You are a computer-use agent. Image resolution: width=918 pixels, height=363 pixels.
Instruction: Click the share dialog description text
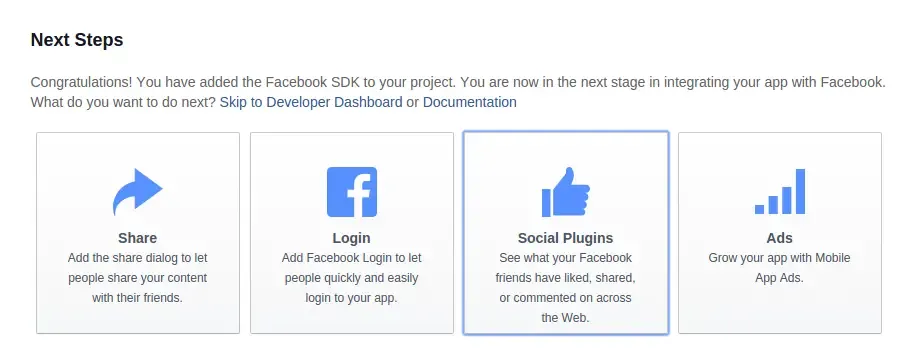coord(138,278)
